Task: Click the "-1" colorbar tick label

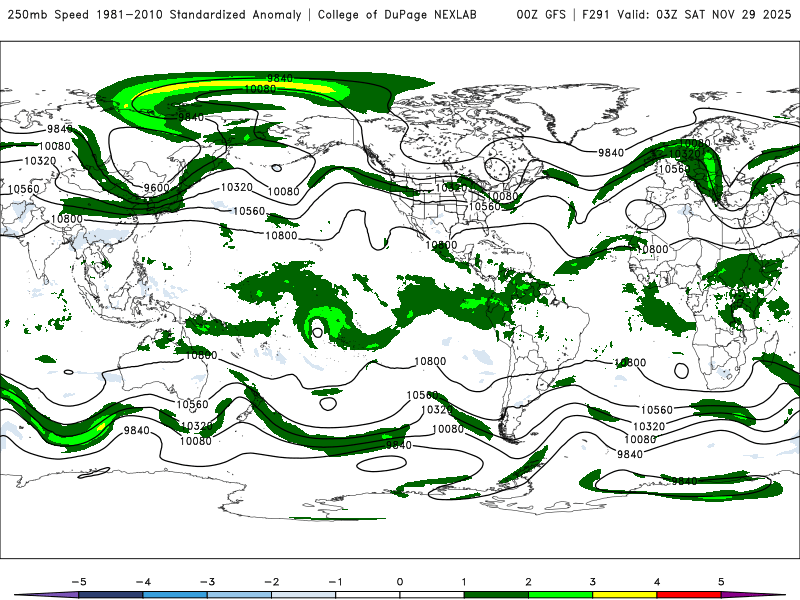Action: point(335,582)
